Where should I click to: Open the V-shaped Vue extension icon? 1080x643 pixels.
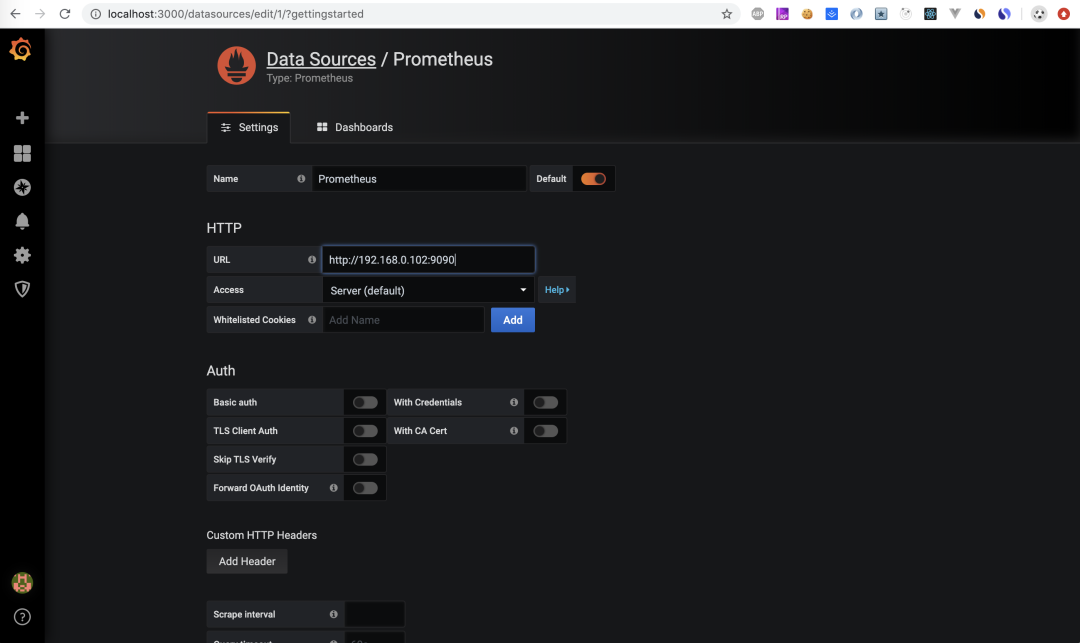(955, 14)
